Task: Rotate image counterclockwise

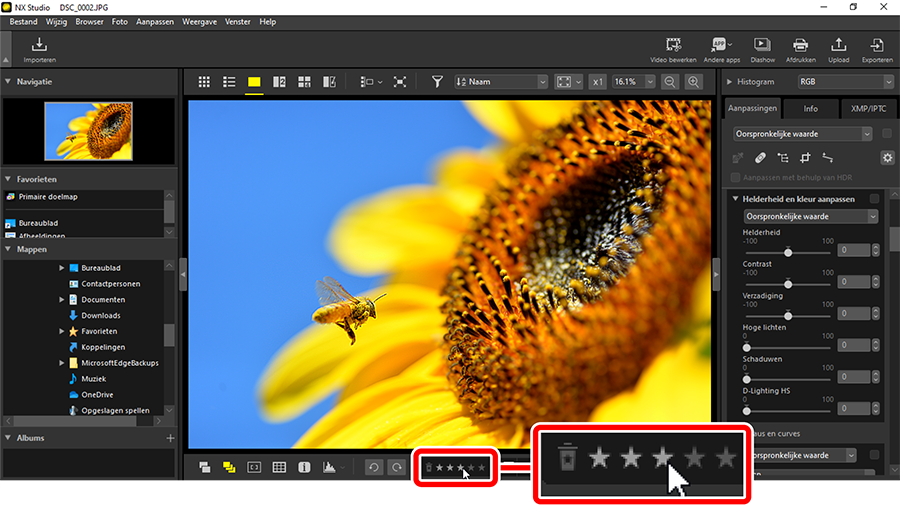Action: coord(374,467)
